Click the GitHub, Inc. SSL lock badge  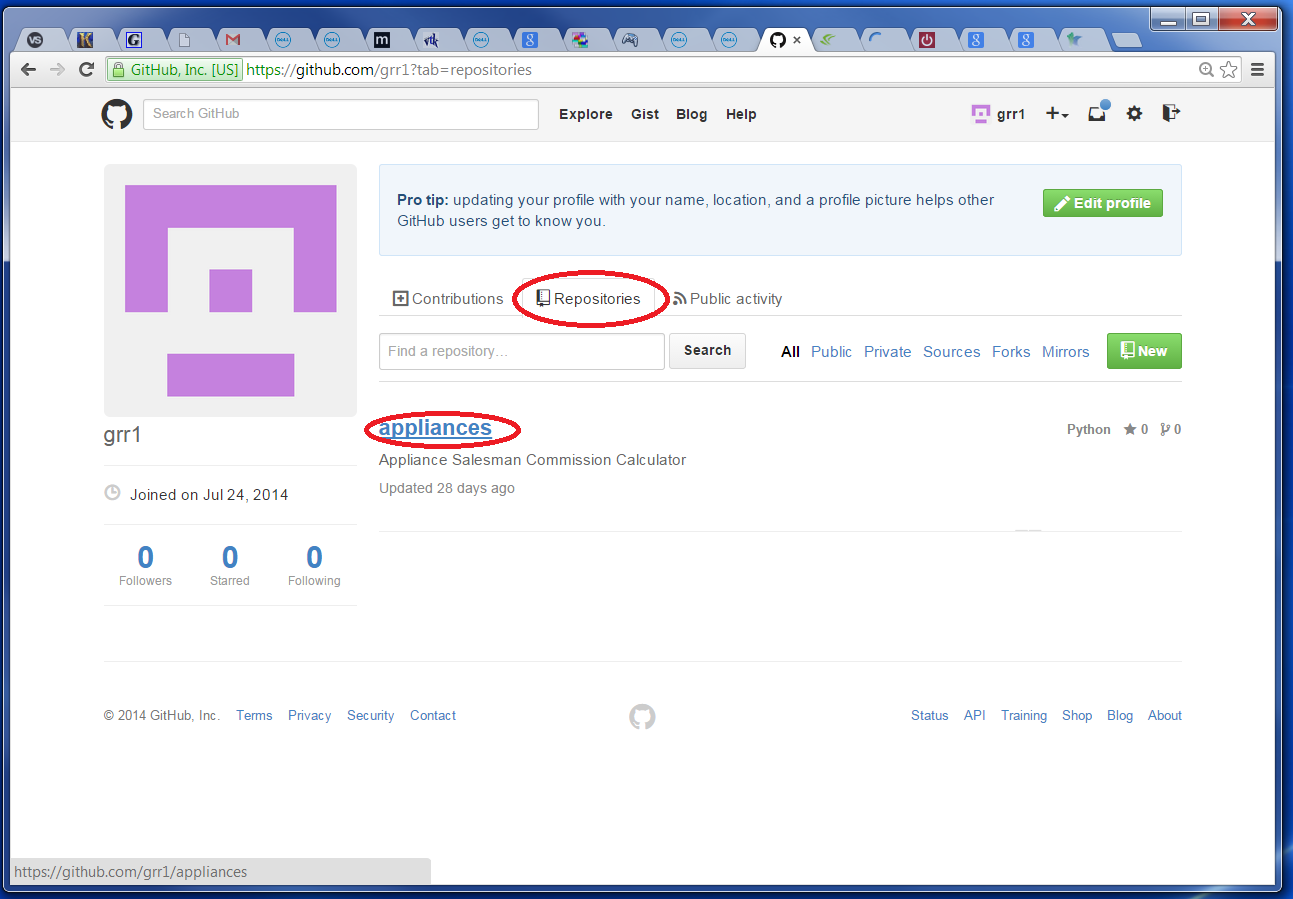tap(175, 70)
